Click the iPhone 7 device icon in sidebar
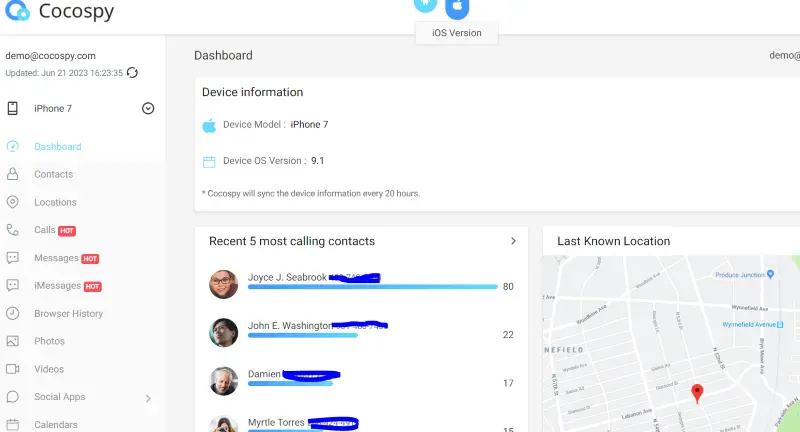800x432 pixels. tap(13, 108)
